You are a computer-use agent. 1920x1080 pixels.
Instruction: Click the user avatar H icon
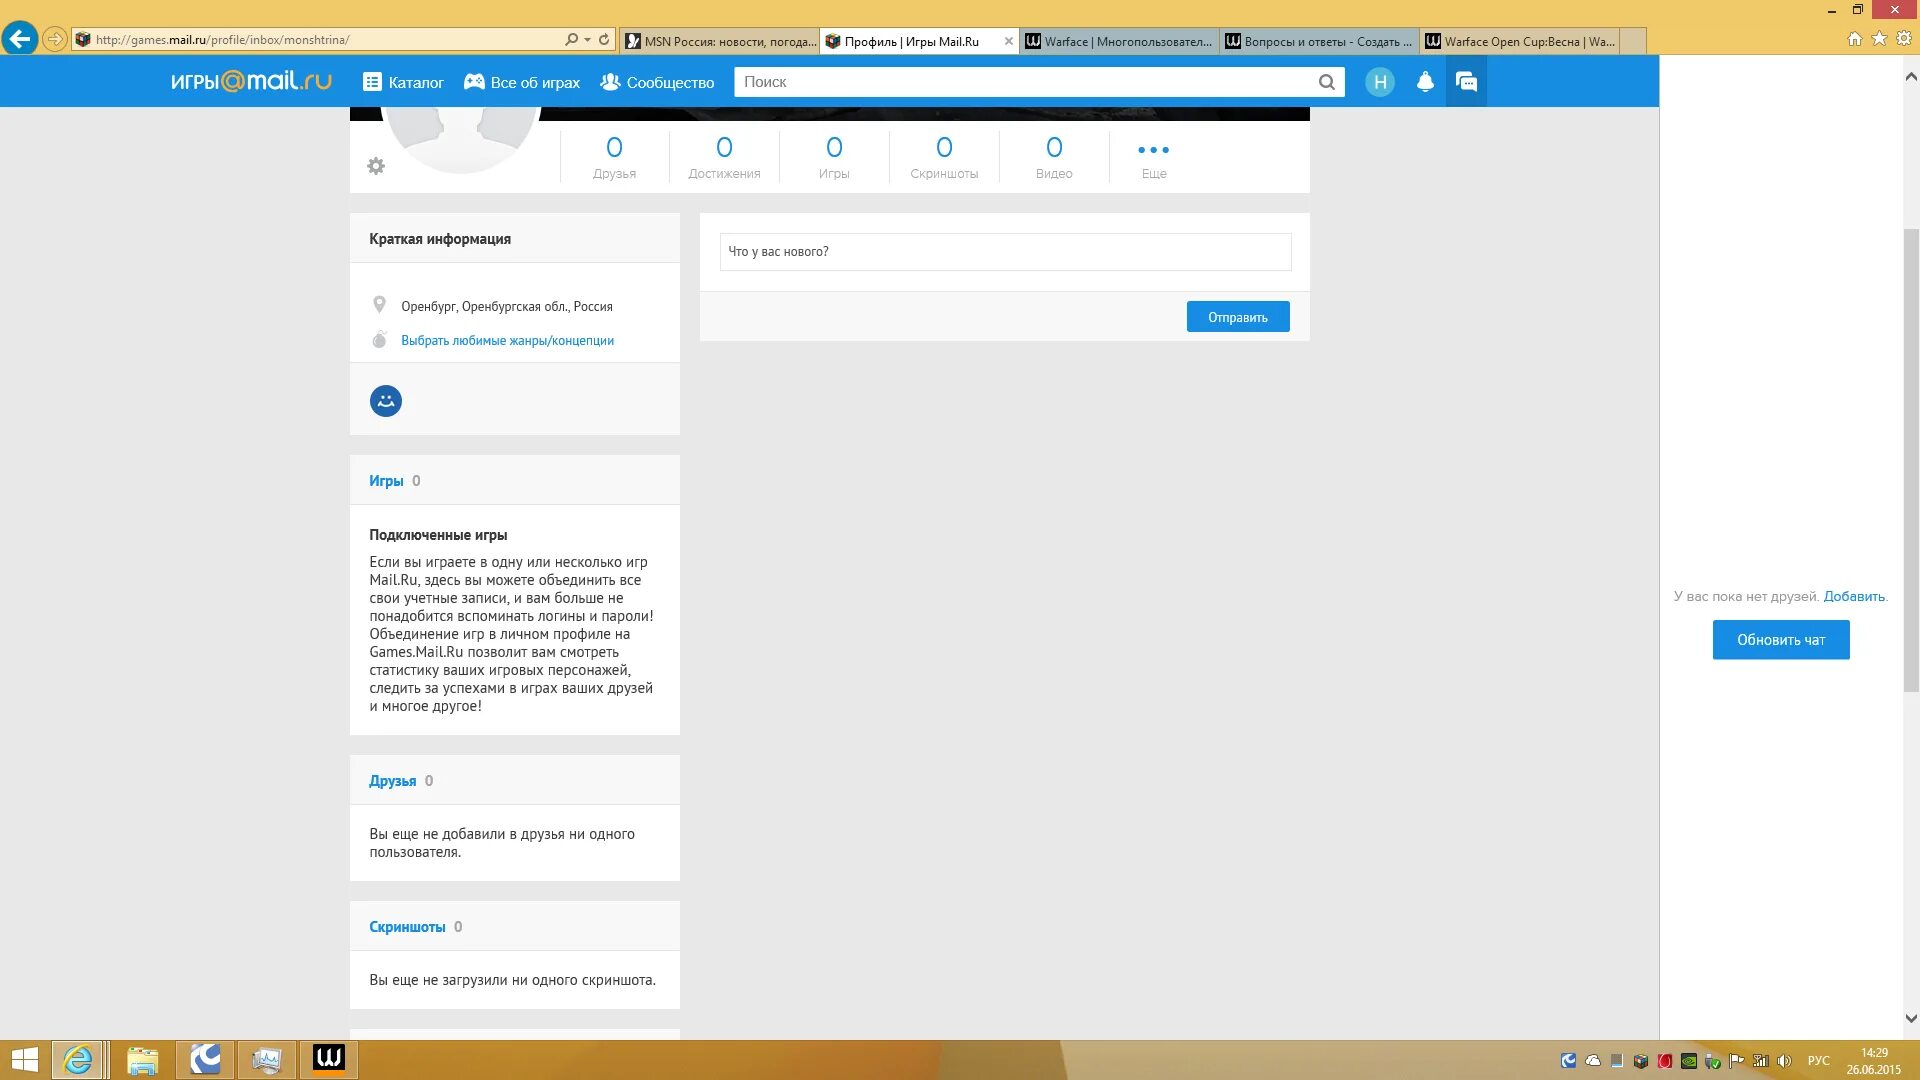click(1380, 82)
